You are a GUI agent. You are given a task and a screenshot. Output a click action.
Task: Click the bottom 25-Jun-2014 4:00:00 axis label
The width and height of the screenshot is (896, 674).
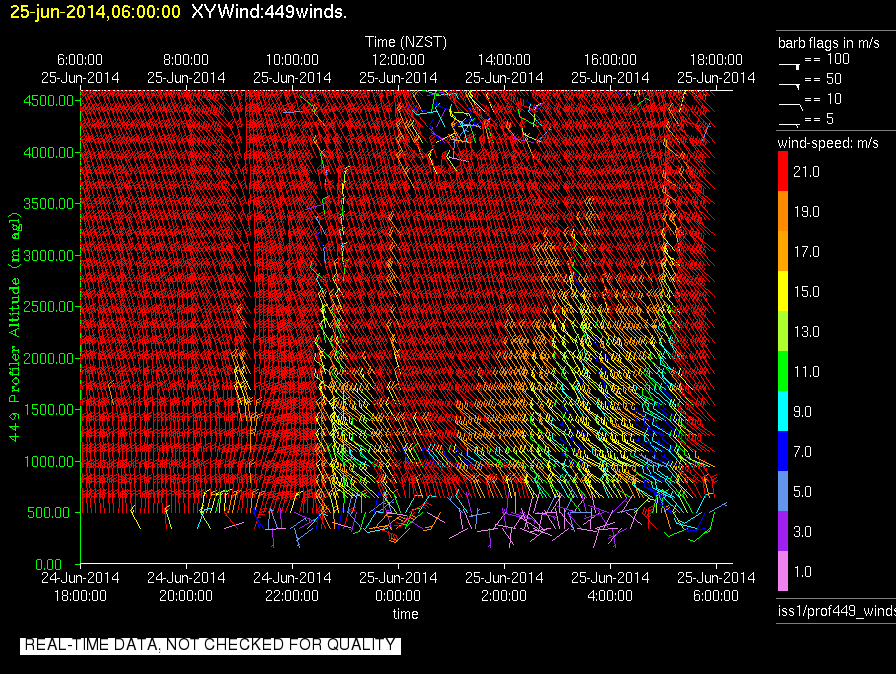[x=610, y=587]
